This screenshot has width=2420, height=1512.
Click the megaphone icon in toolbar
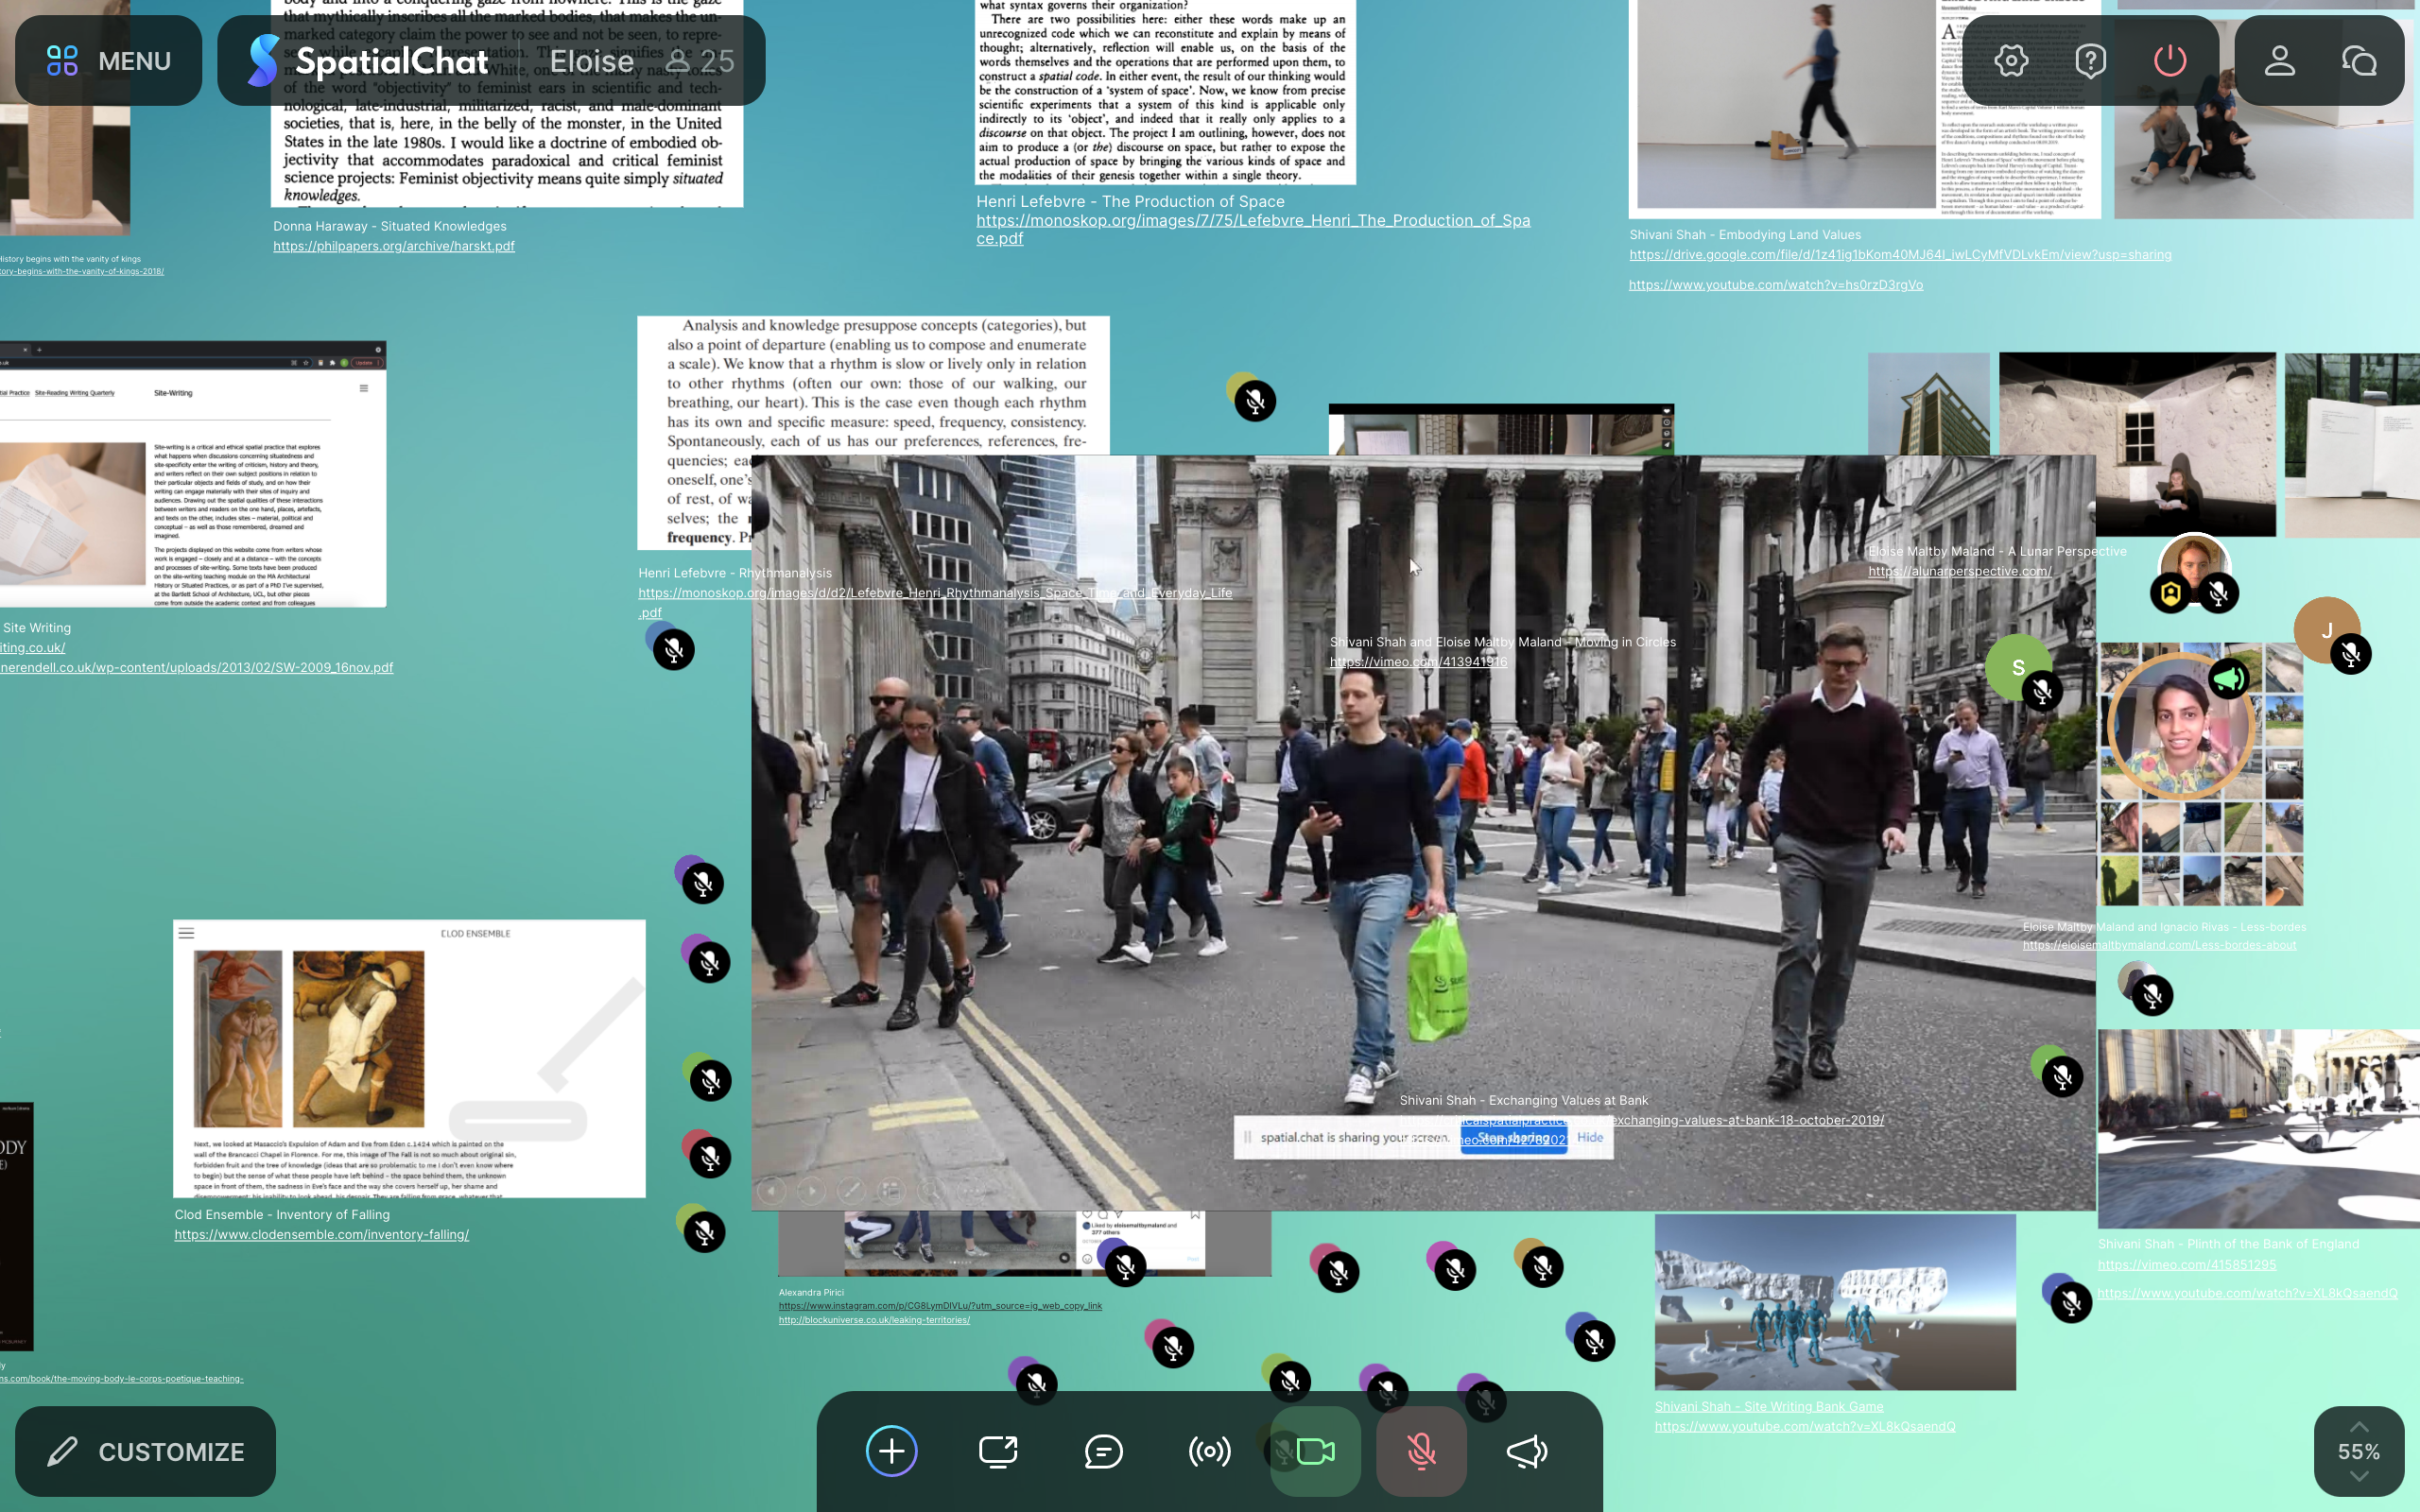[x=1527, y=1451]
